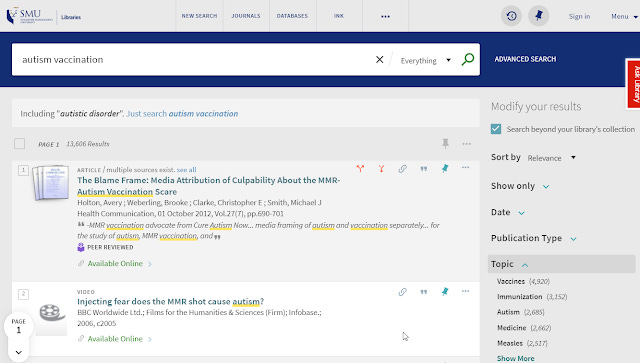
Task: Open the Menu dropdown at top right
Action: click(624, 16)
